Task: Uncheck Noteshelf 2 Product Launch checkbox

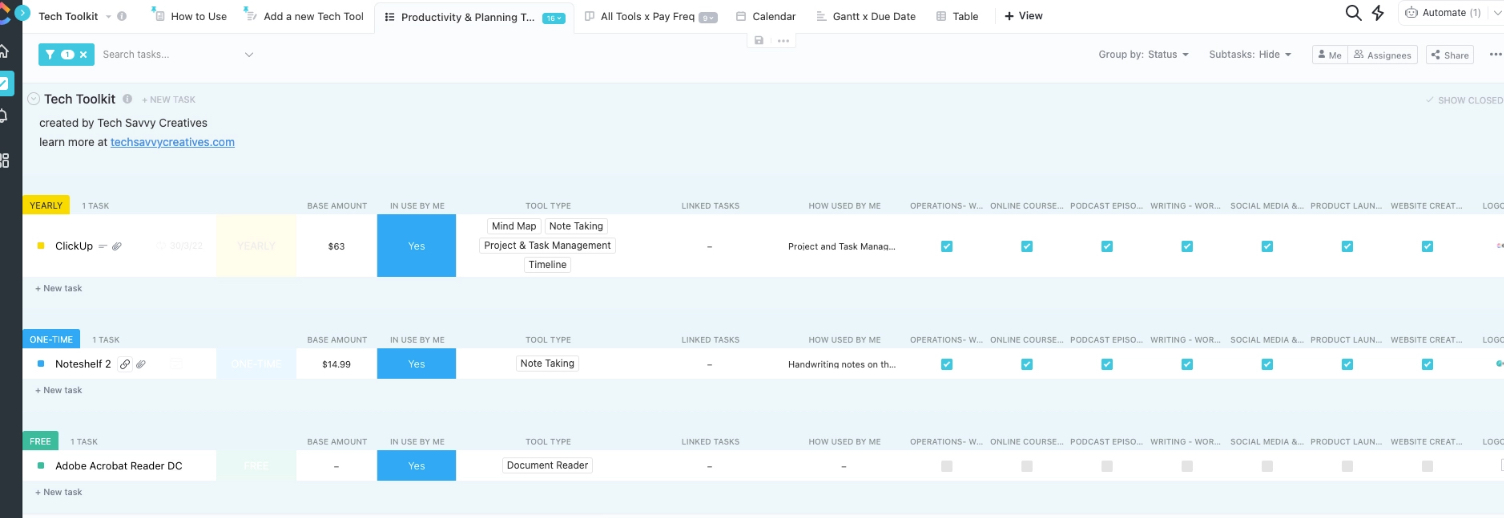Action: point(1347,364)
